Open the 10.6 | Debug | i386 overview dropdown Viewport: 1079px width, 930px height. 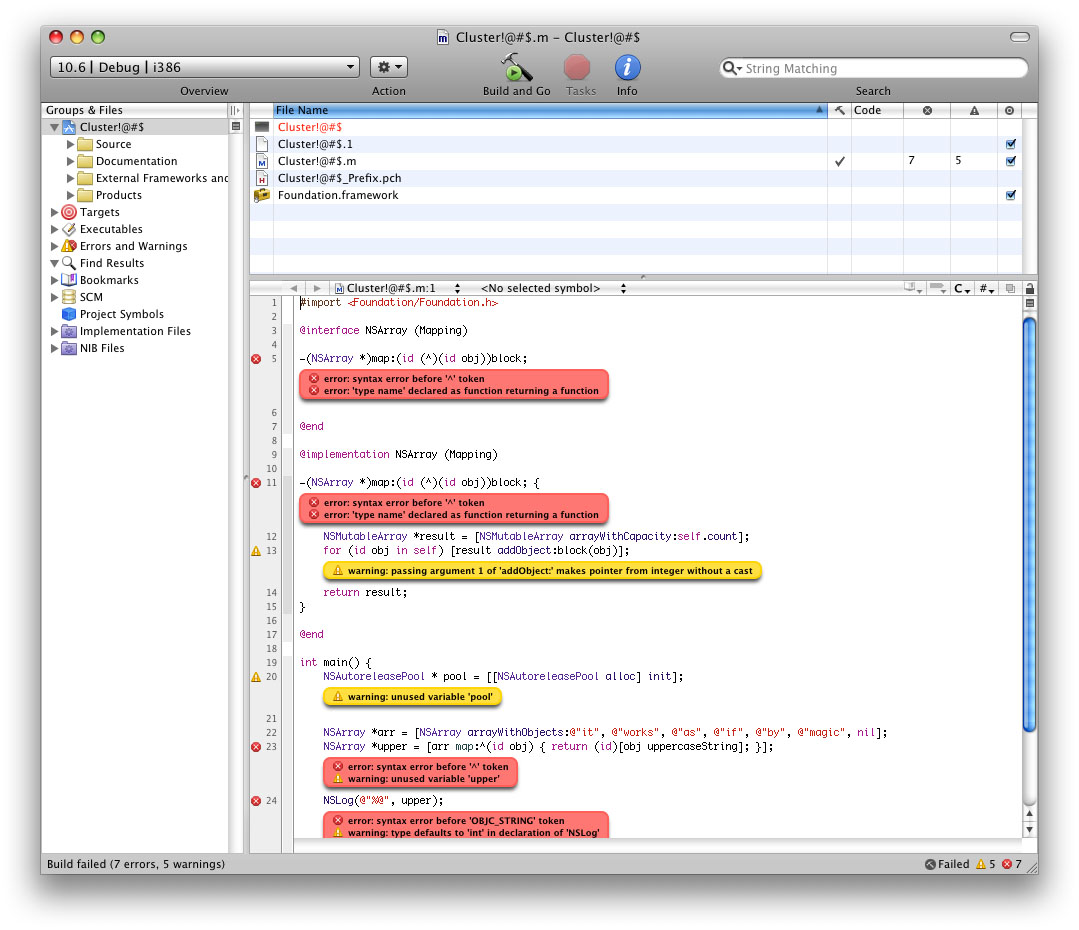pyautogui.click(x=204, y=67)
